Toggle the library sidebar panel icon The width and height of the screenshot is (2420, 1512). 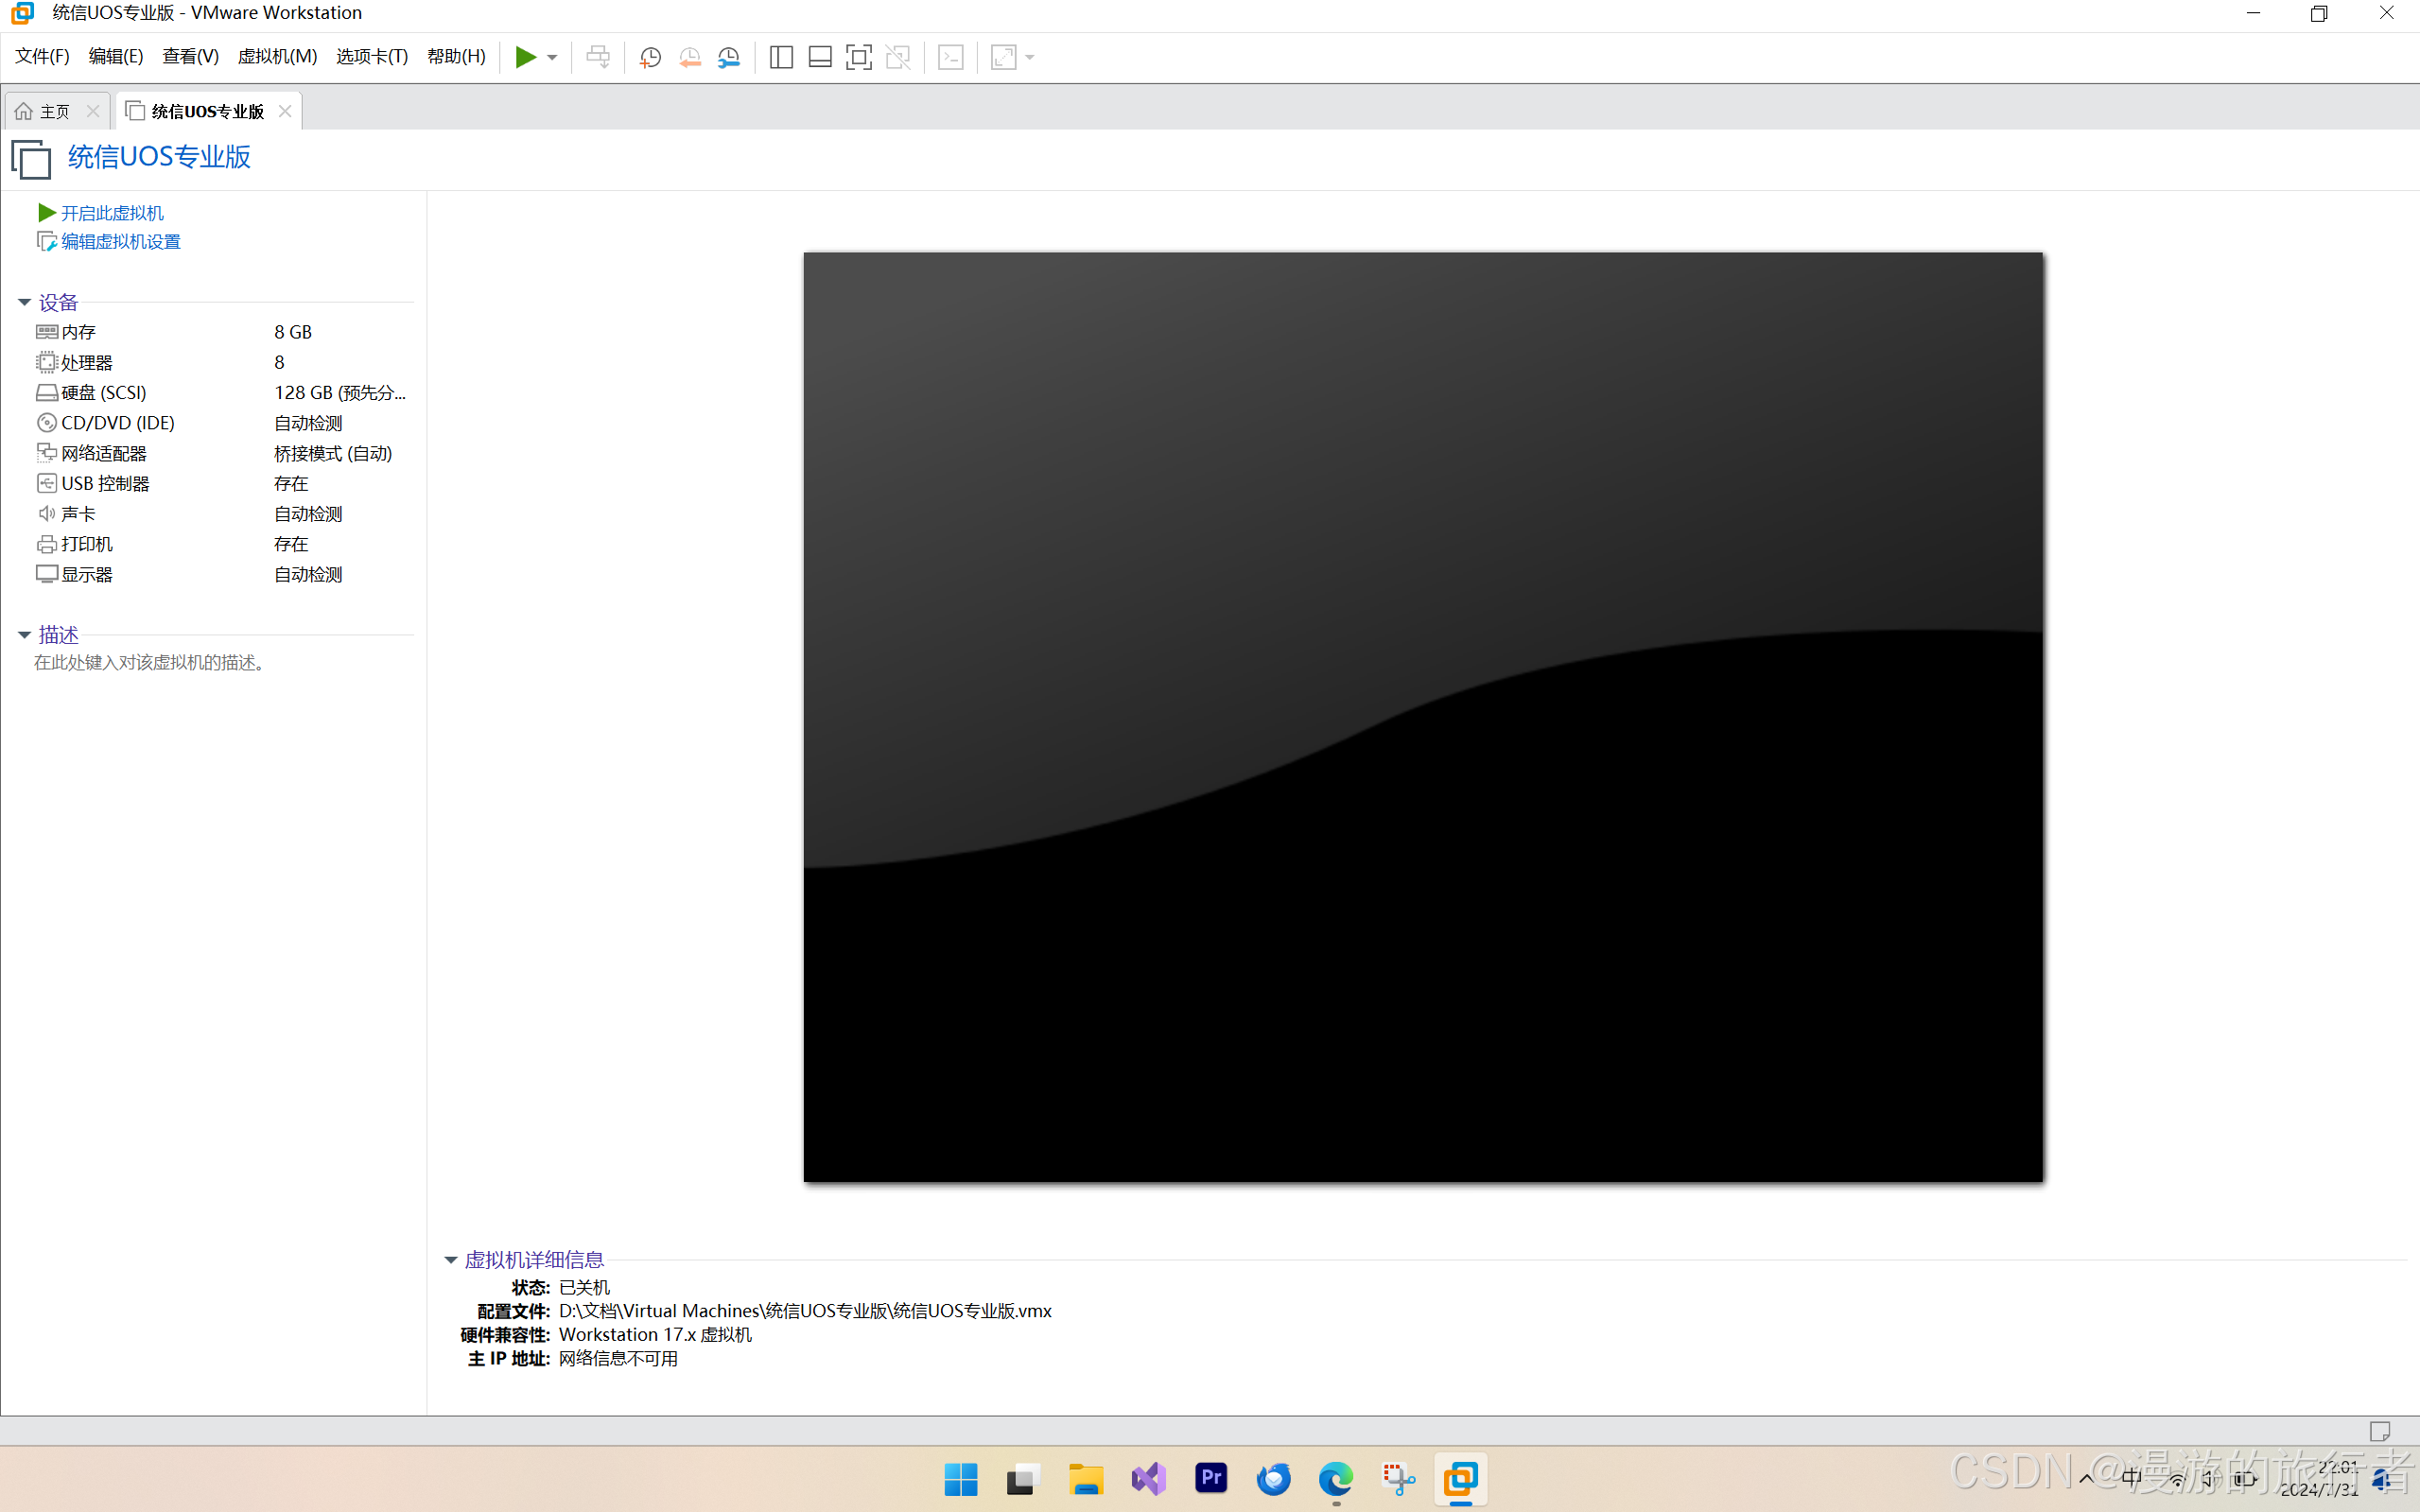(781, 57)
